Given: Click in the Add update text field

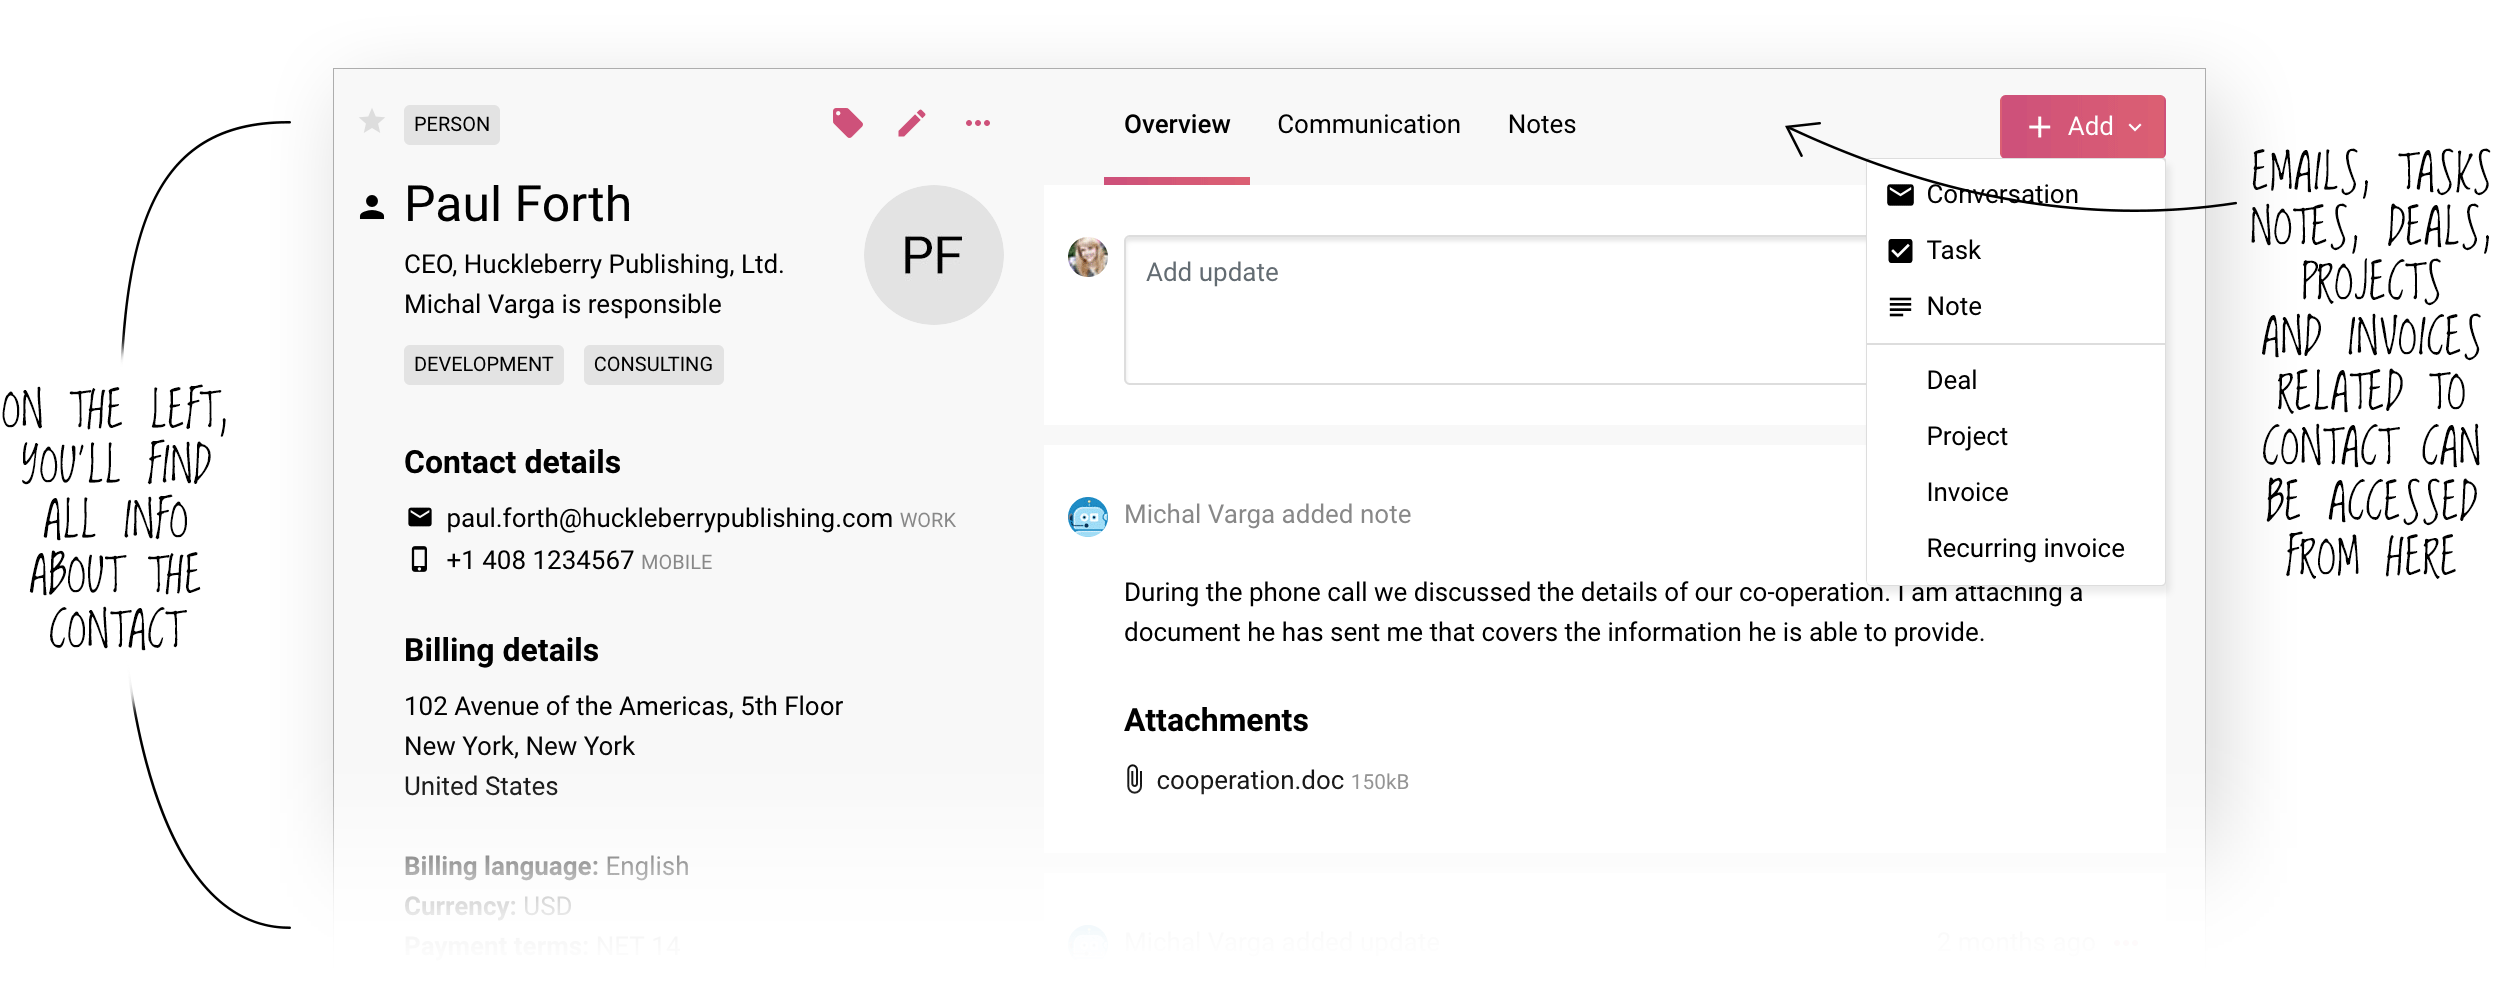Looking at the screenshot, I should (x=1495, y=310).
